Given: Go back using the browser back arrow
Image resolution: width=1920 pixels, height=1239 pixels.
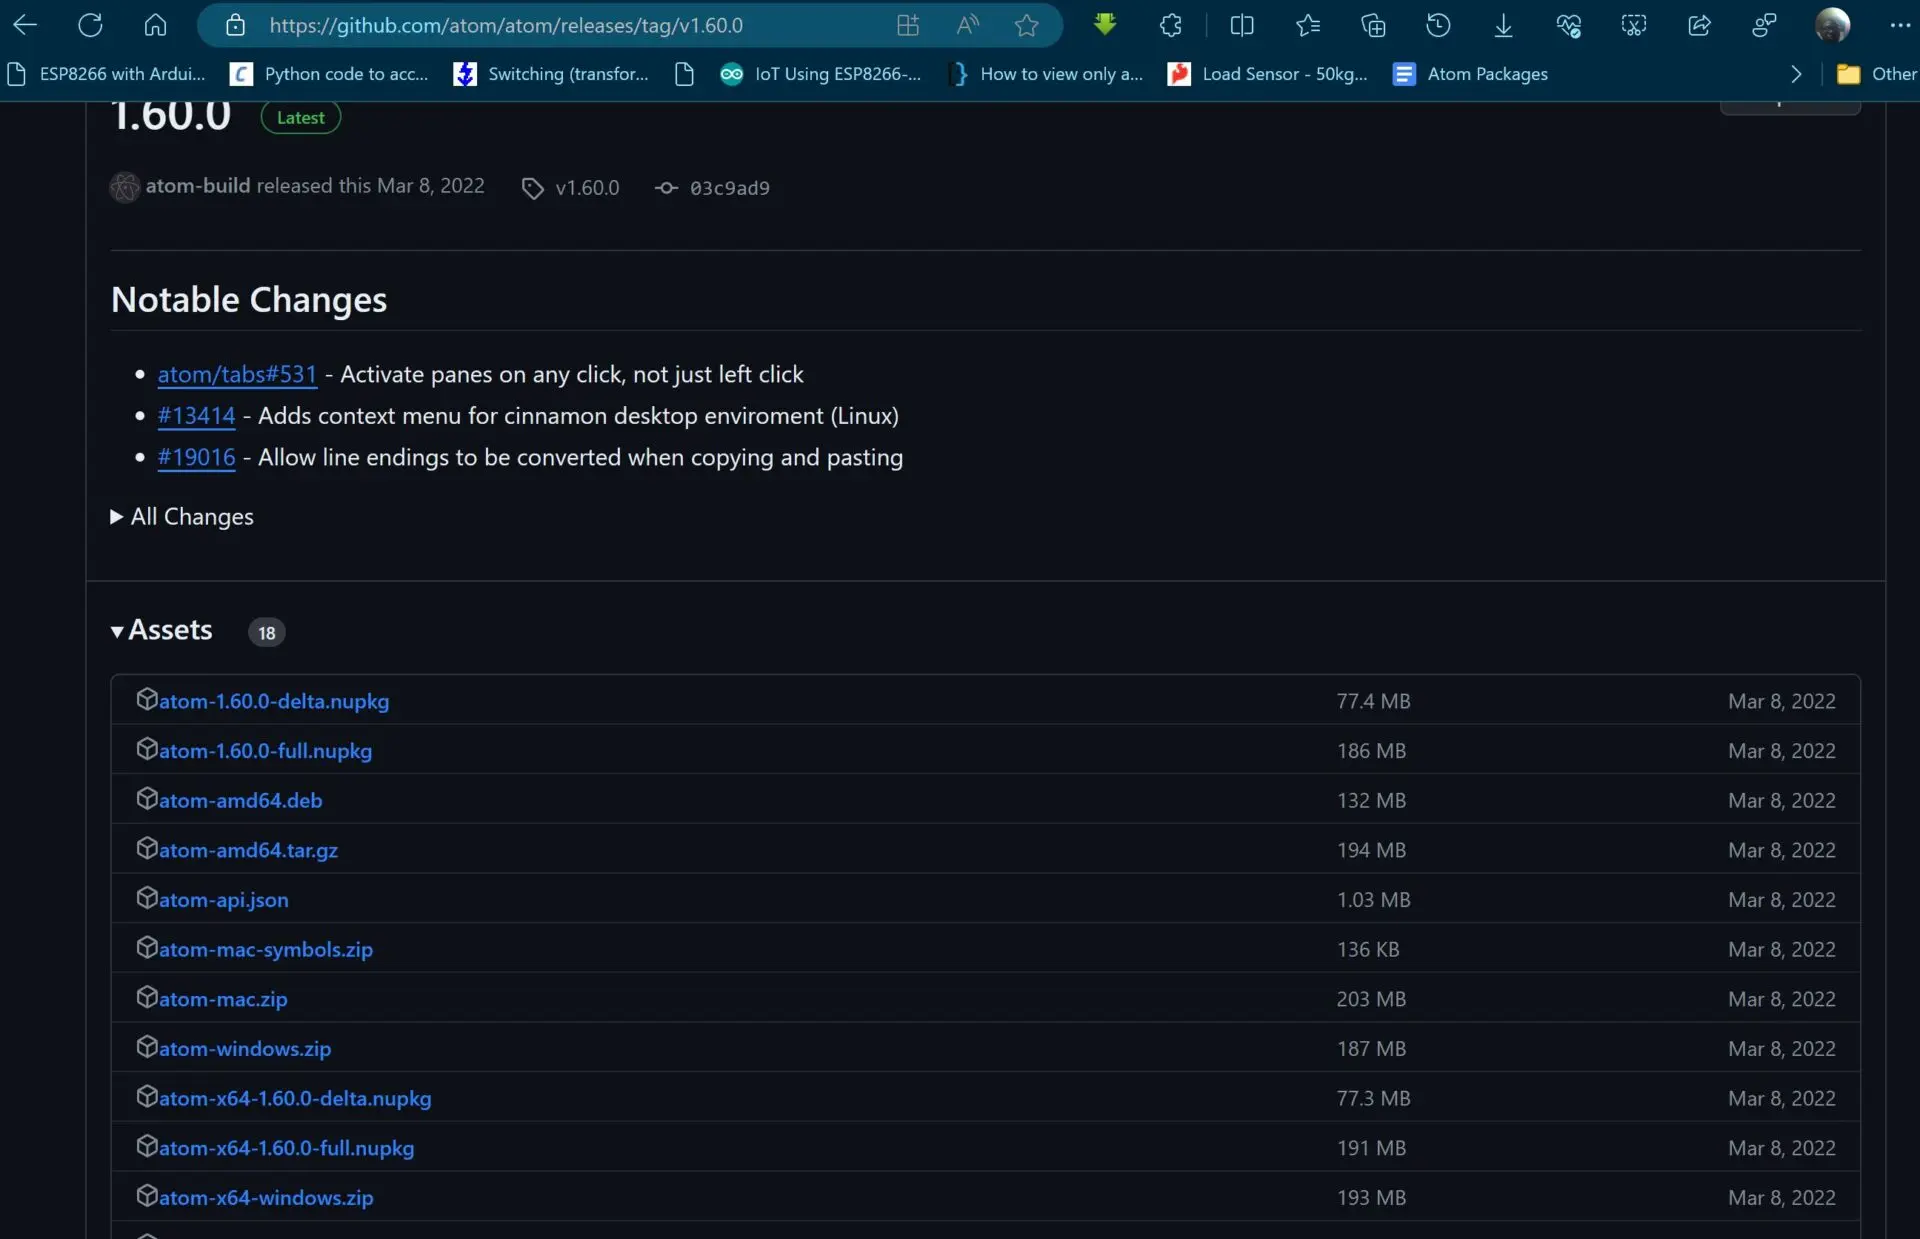Looking at the screenshot, I should 25,25.
